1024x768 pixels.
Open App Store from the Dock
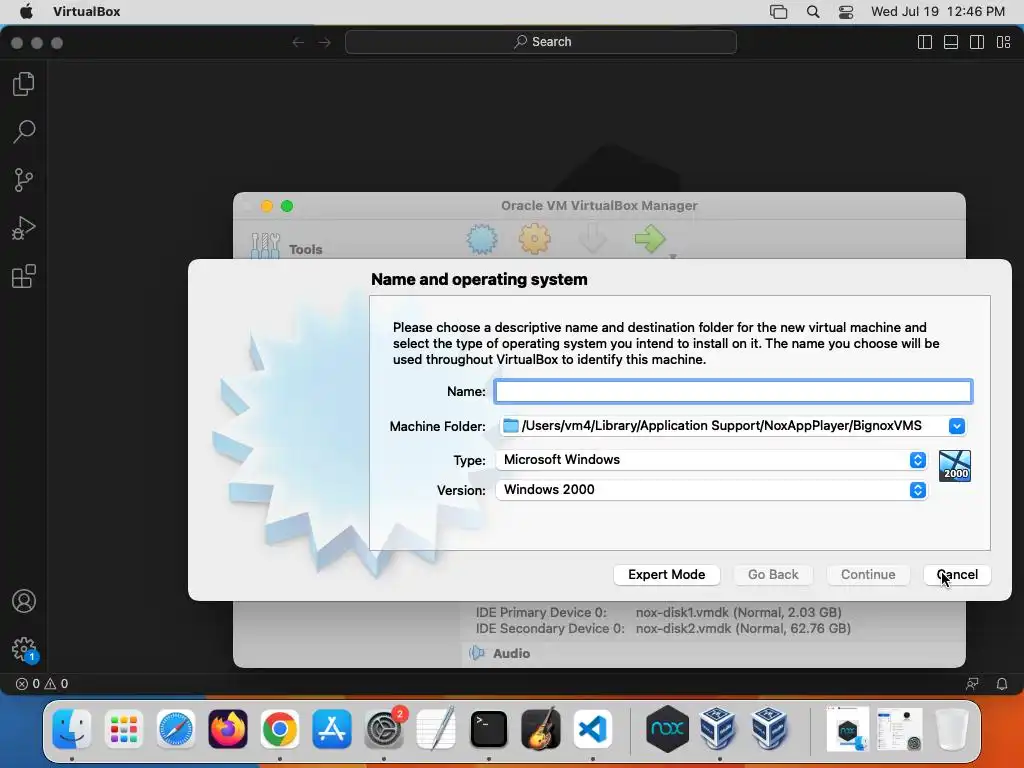(332, 729)
